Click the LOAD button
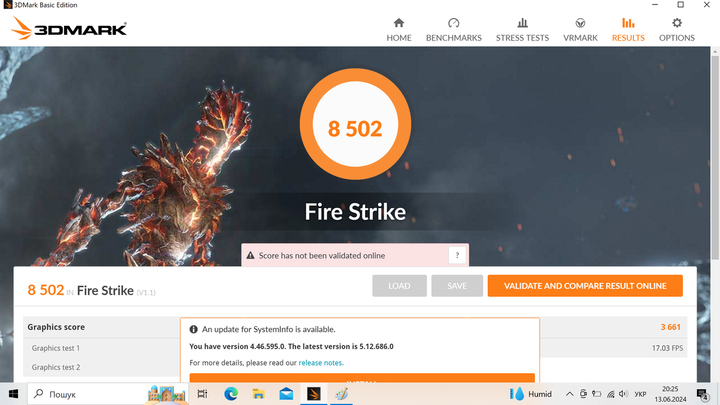720x405 pixels. click(x=399, y=286)
